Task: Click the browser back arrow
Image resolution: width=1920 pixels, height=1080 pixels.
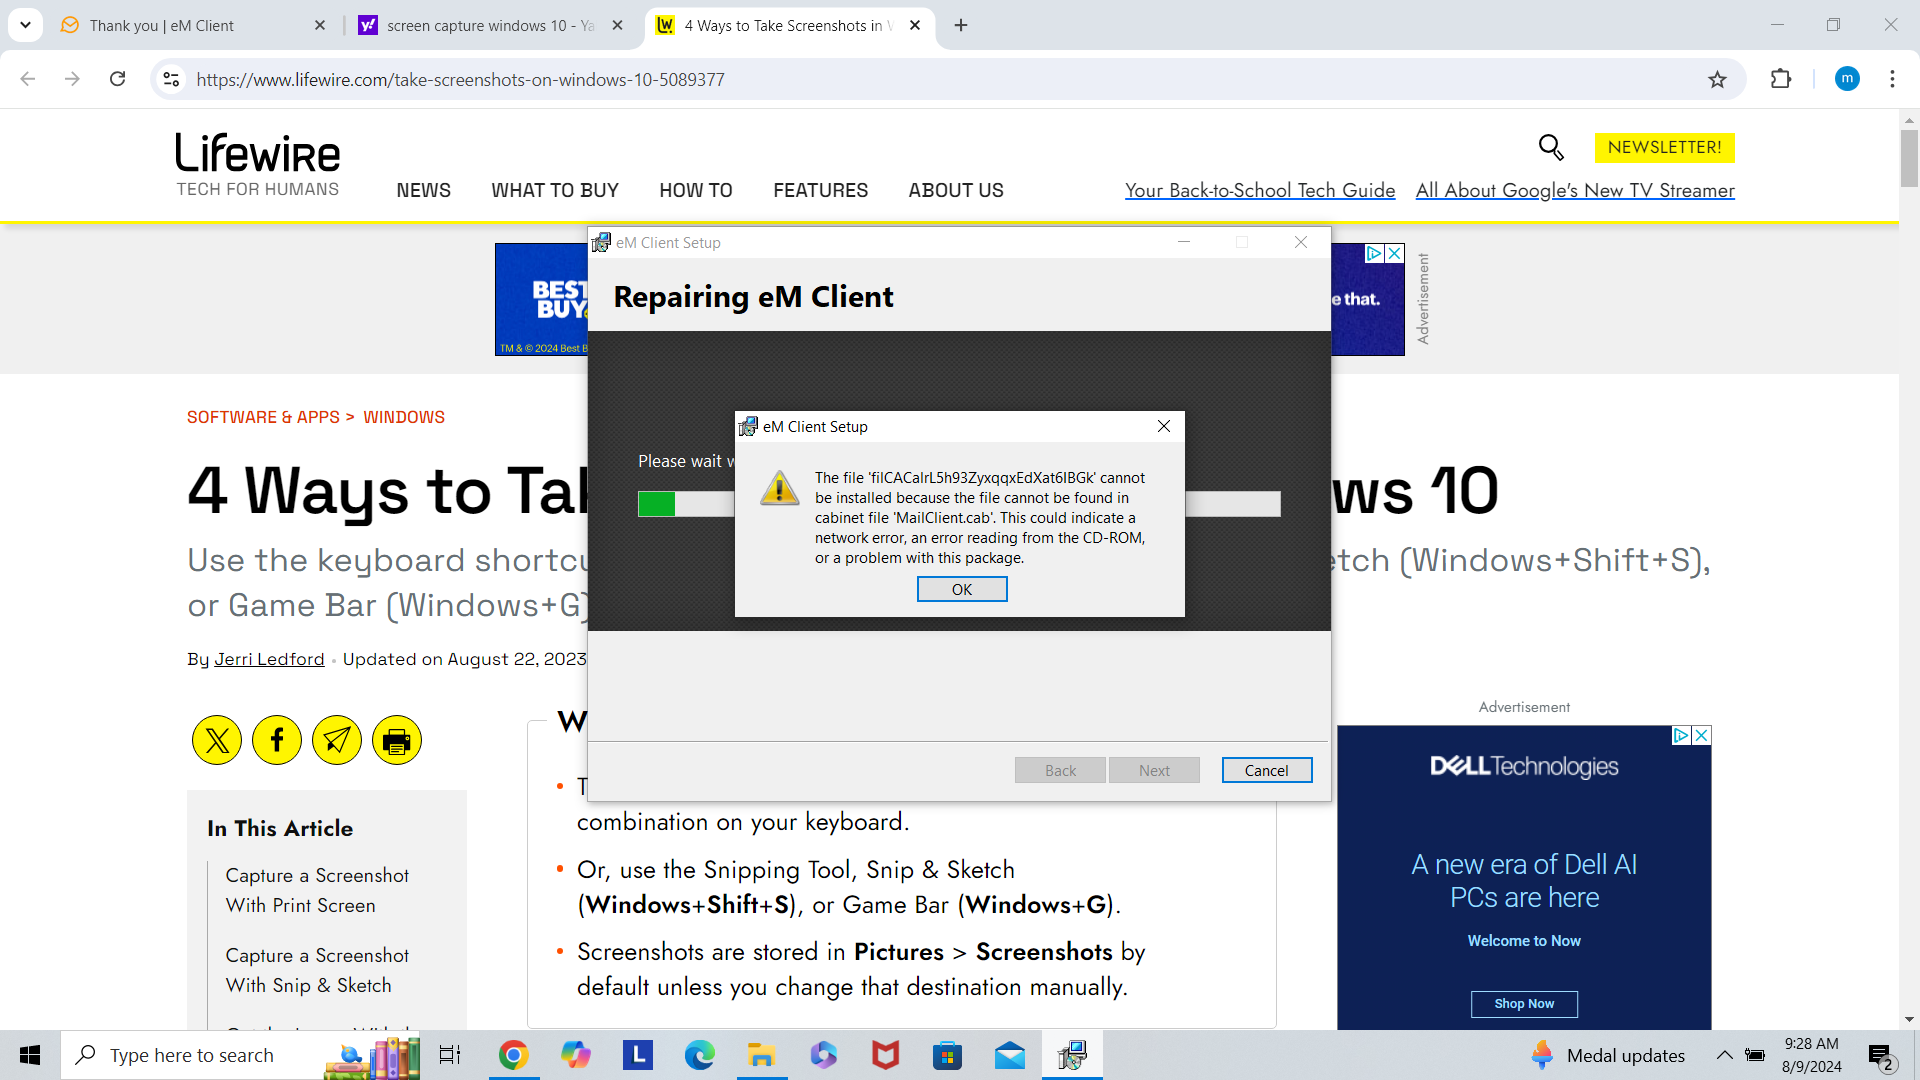Action: [28, 79]
